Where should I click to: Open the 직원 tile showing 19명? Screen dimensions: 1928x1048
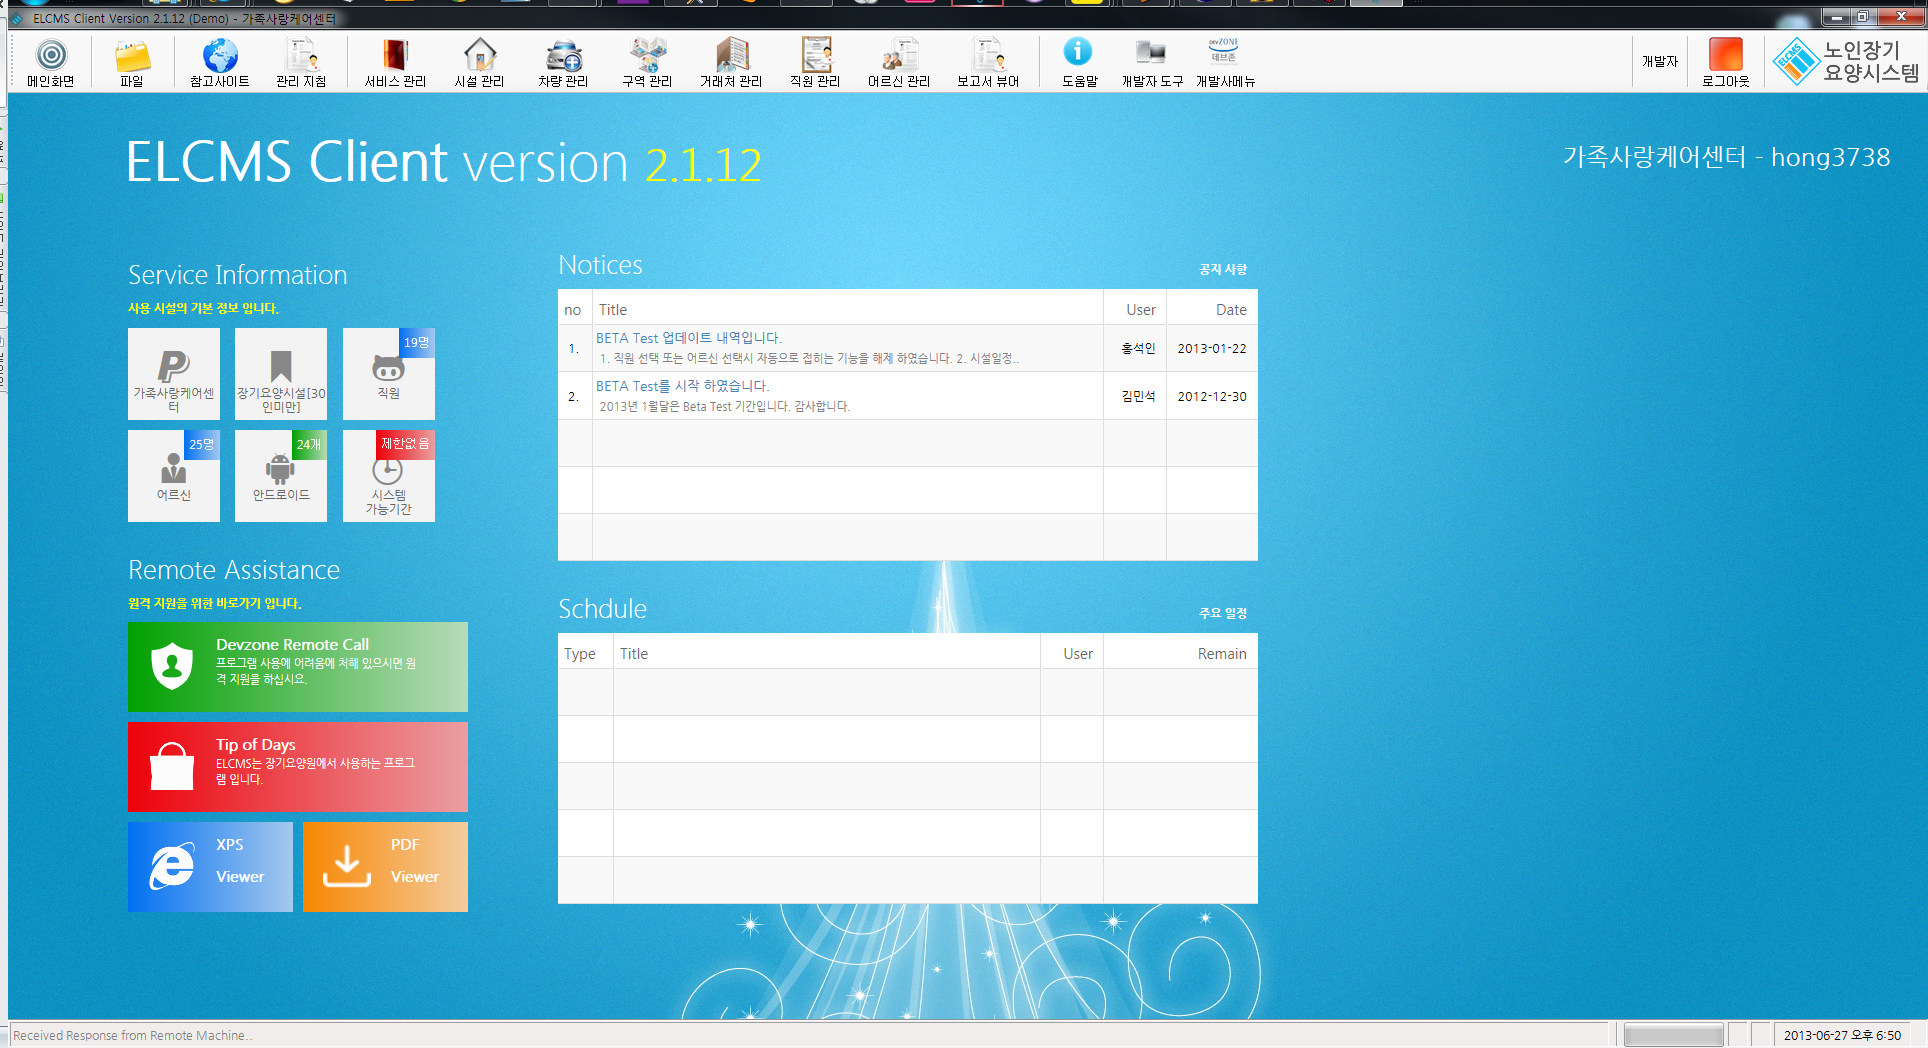(x=389, y=374)
